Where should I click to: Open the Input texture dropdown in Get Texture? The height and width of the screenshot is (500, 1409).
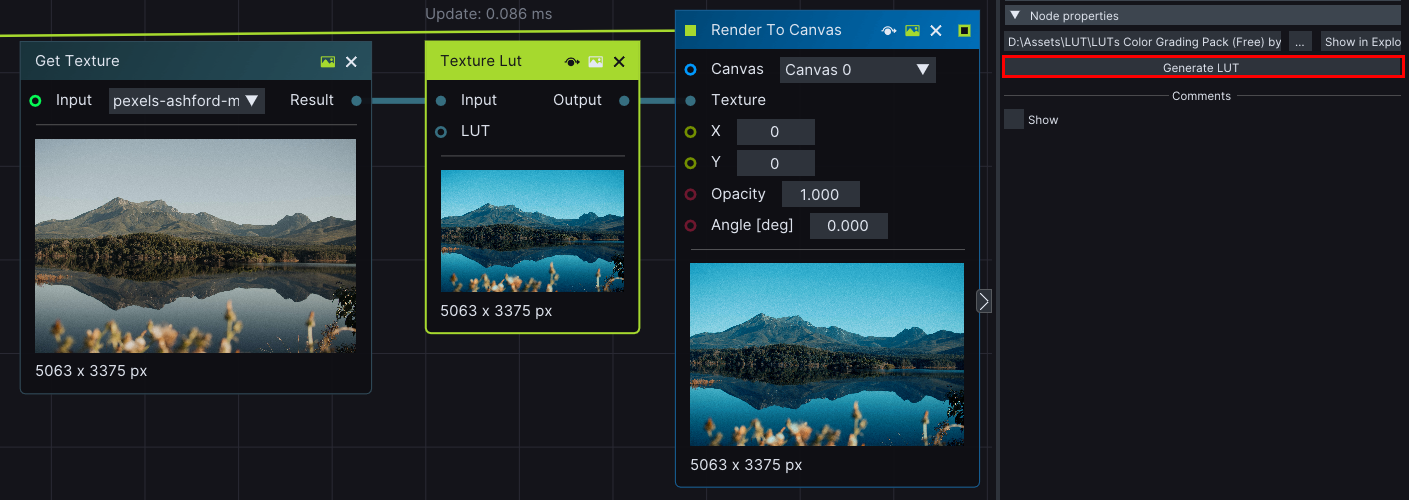(x=186, y=101)
